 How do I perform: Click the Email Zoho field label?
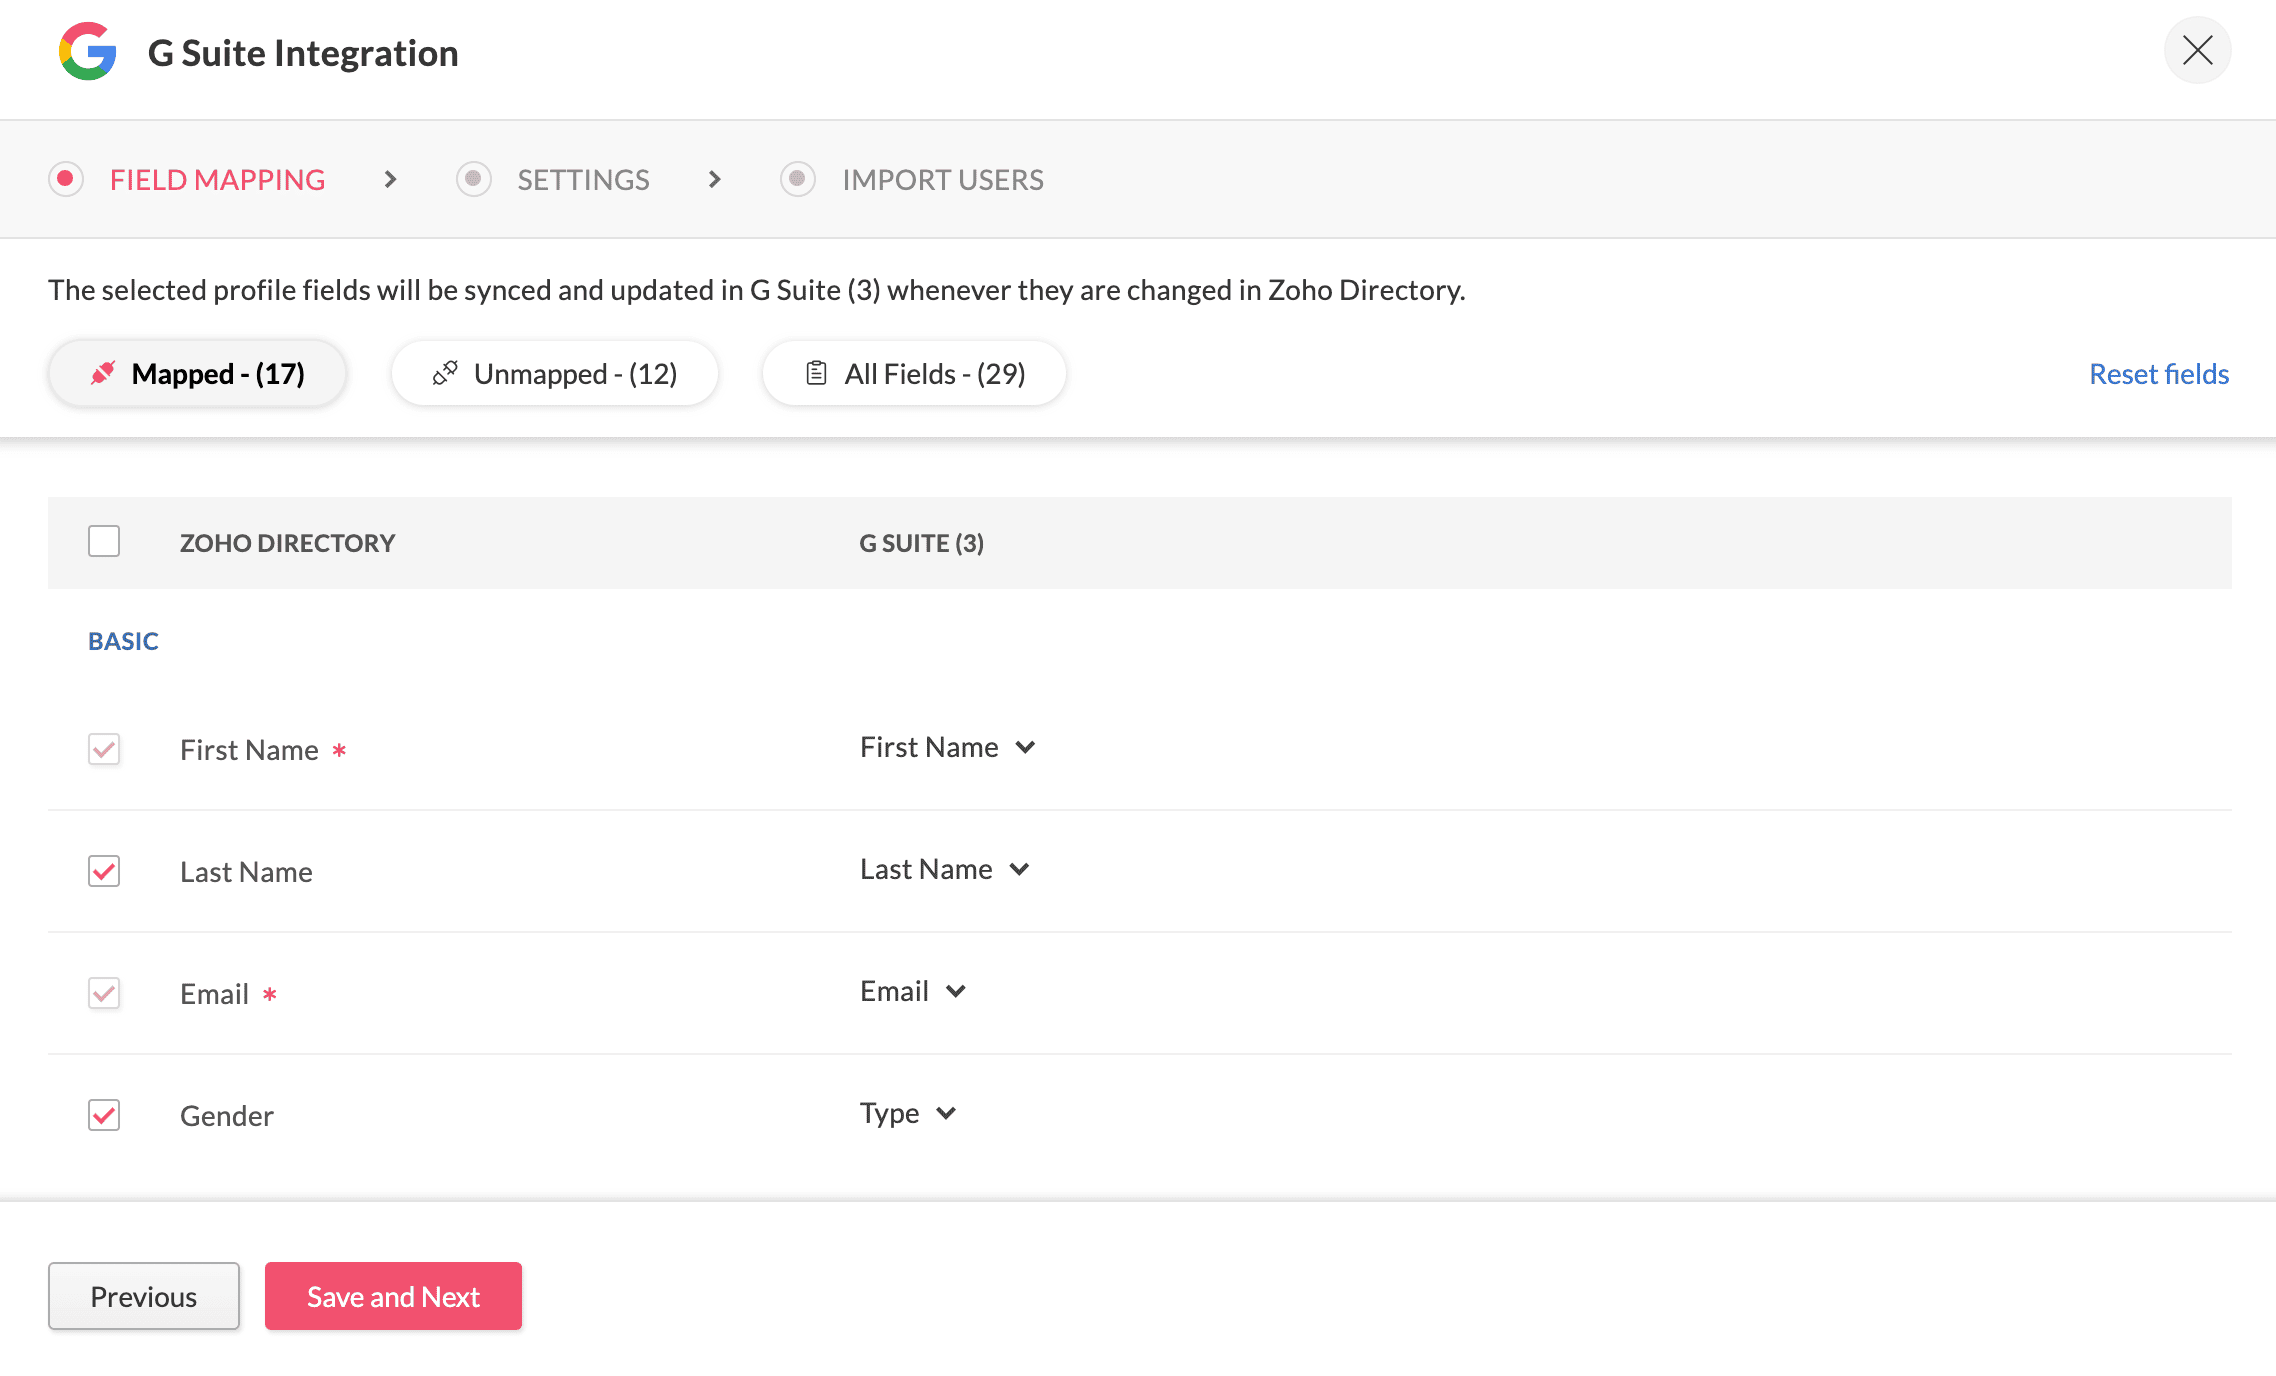coord(214,994)
